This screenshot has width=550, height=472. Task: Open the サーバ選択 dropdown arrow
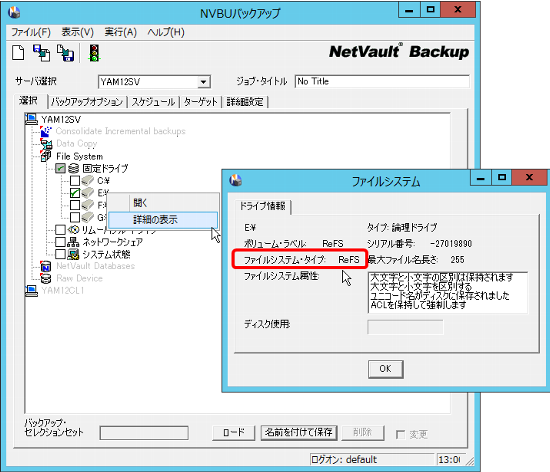pos(203,82)
